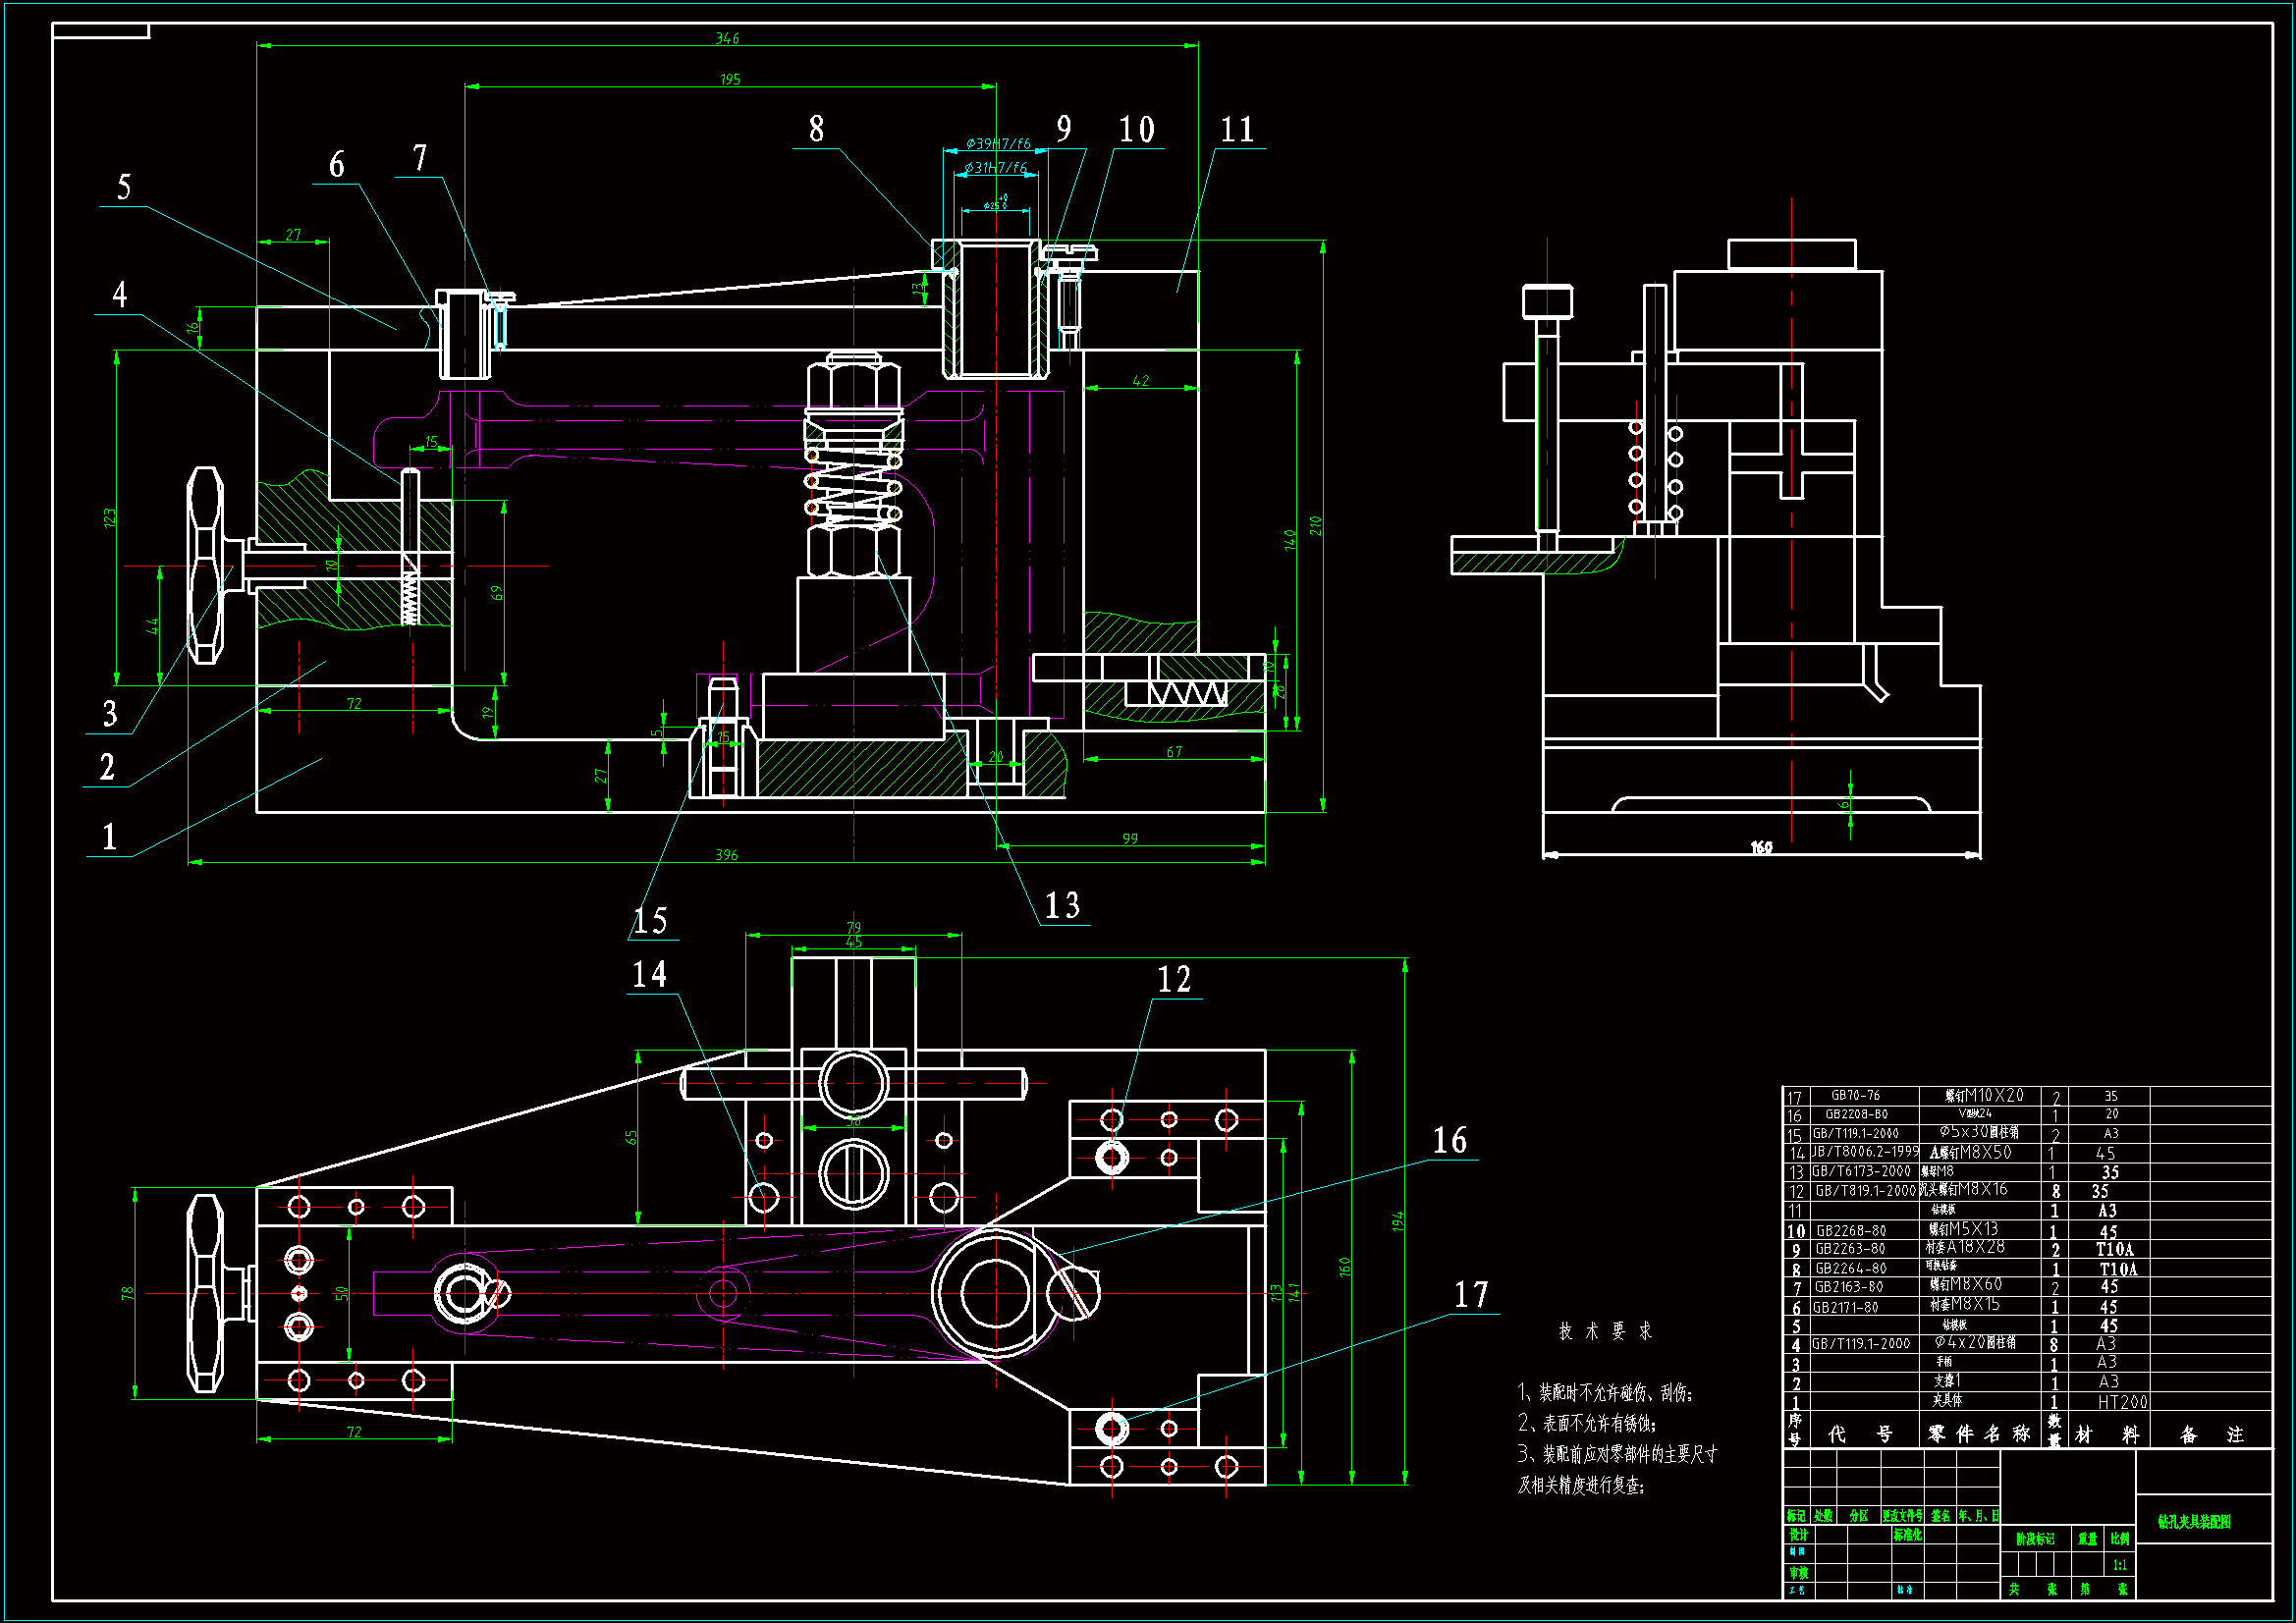Click part callout number 8 label

tap(816, 129)
